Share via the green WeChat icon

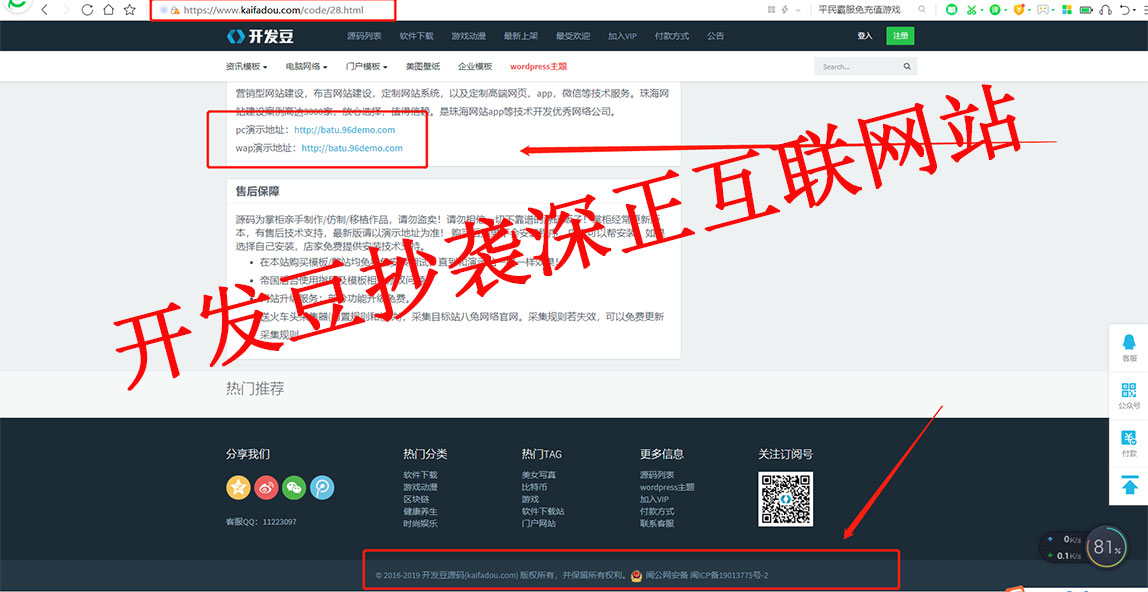pos(294,488)
